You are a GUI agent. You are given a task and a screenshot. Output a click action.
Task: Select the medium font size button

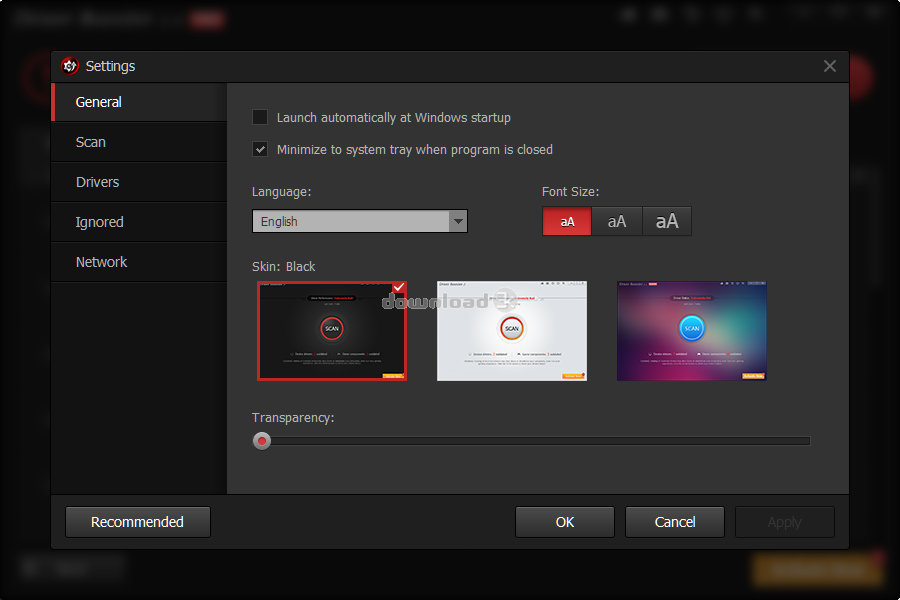pyautogui.click(x=617, y=222)
